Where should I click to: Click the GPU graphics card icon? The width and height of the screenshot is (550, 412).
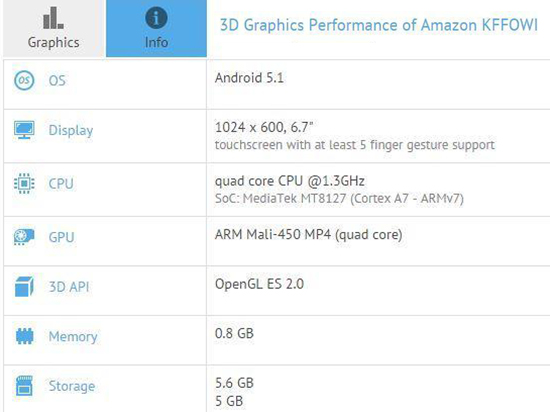[x=24, y=237]
